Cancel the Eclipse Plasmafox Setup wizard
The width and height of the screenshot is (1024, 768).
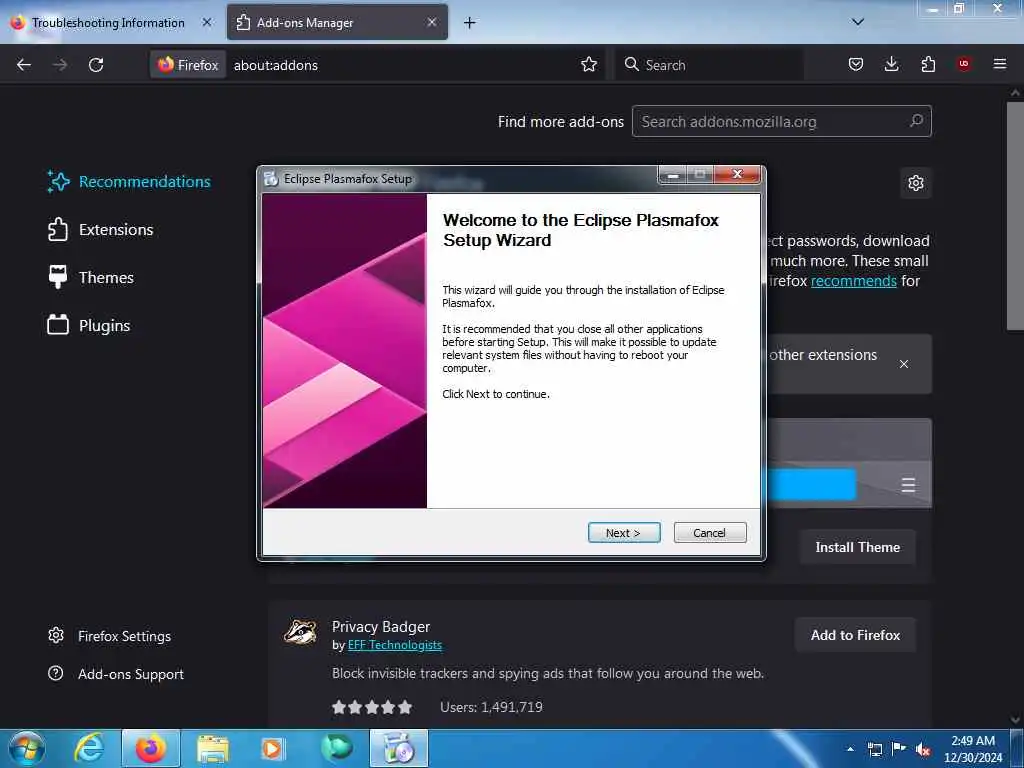(x=710, y=533)
